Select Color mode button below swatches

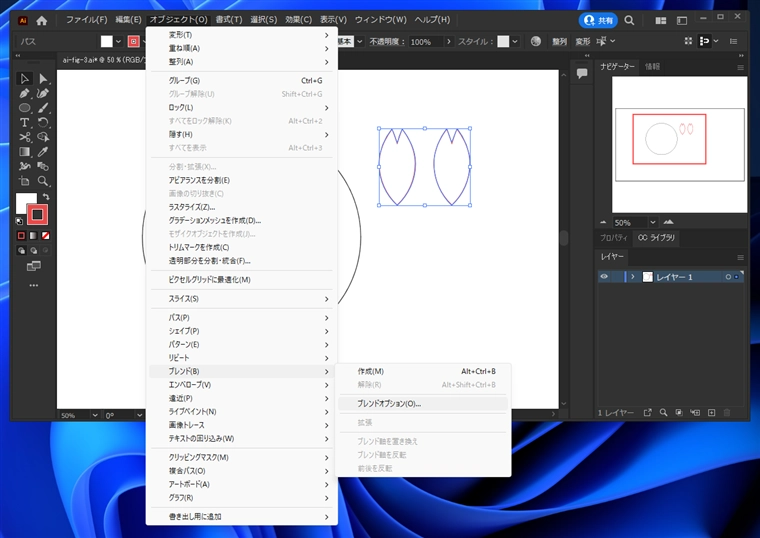point(21,236)
